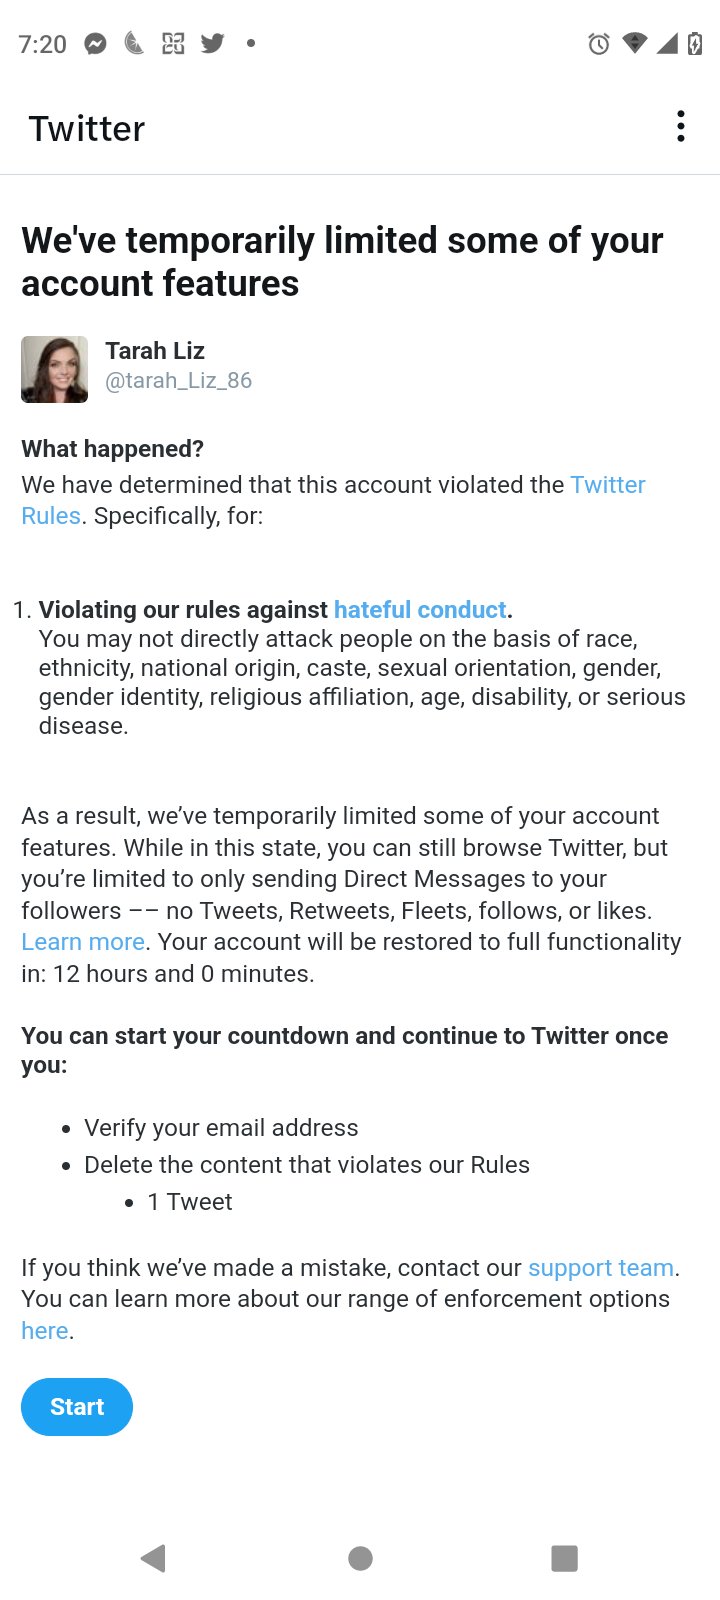Screen dimensions: 720x1600
Task: Open the support team link
Action: [601, 1268]
